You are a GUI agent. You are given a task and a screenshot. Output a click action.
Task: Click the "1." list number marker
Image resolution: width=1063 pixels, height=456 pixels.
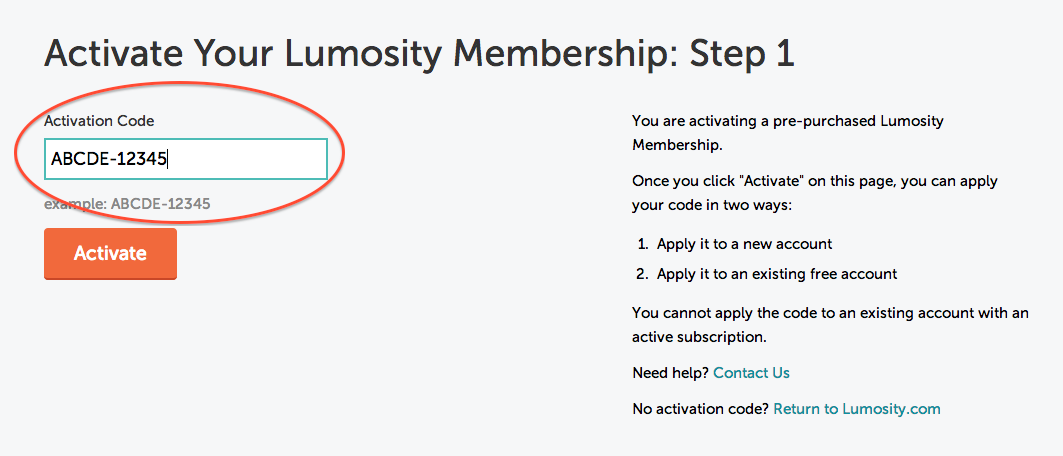[643, 244]
